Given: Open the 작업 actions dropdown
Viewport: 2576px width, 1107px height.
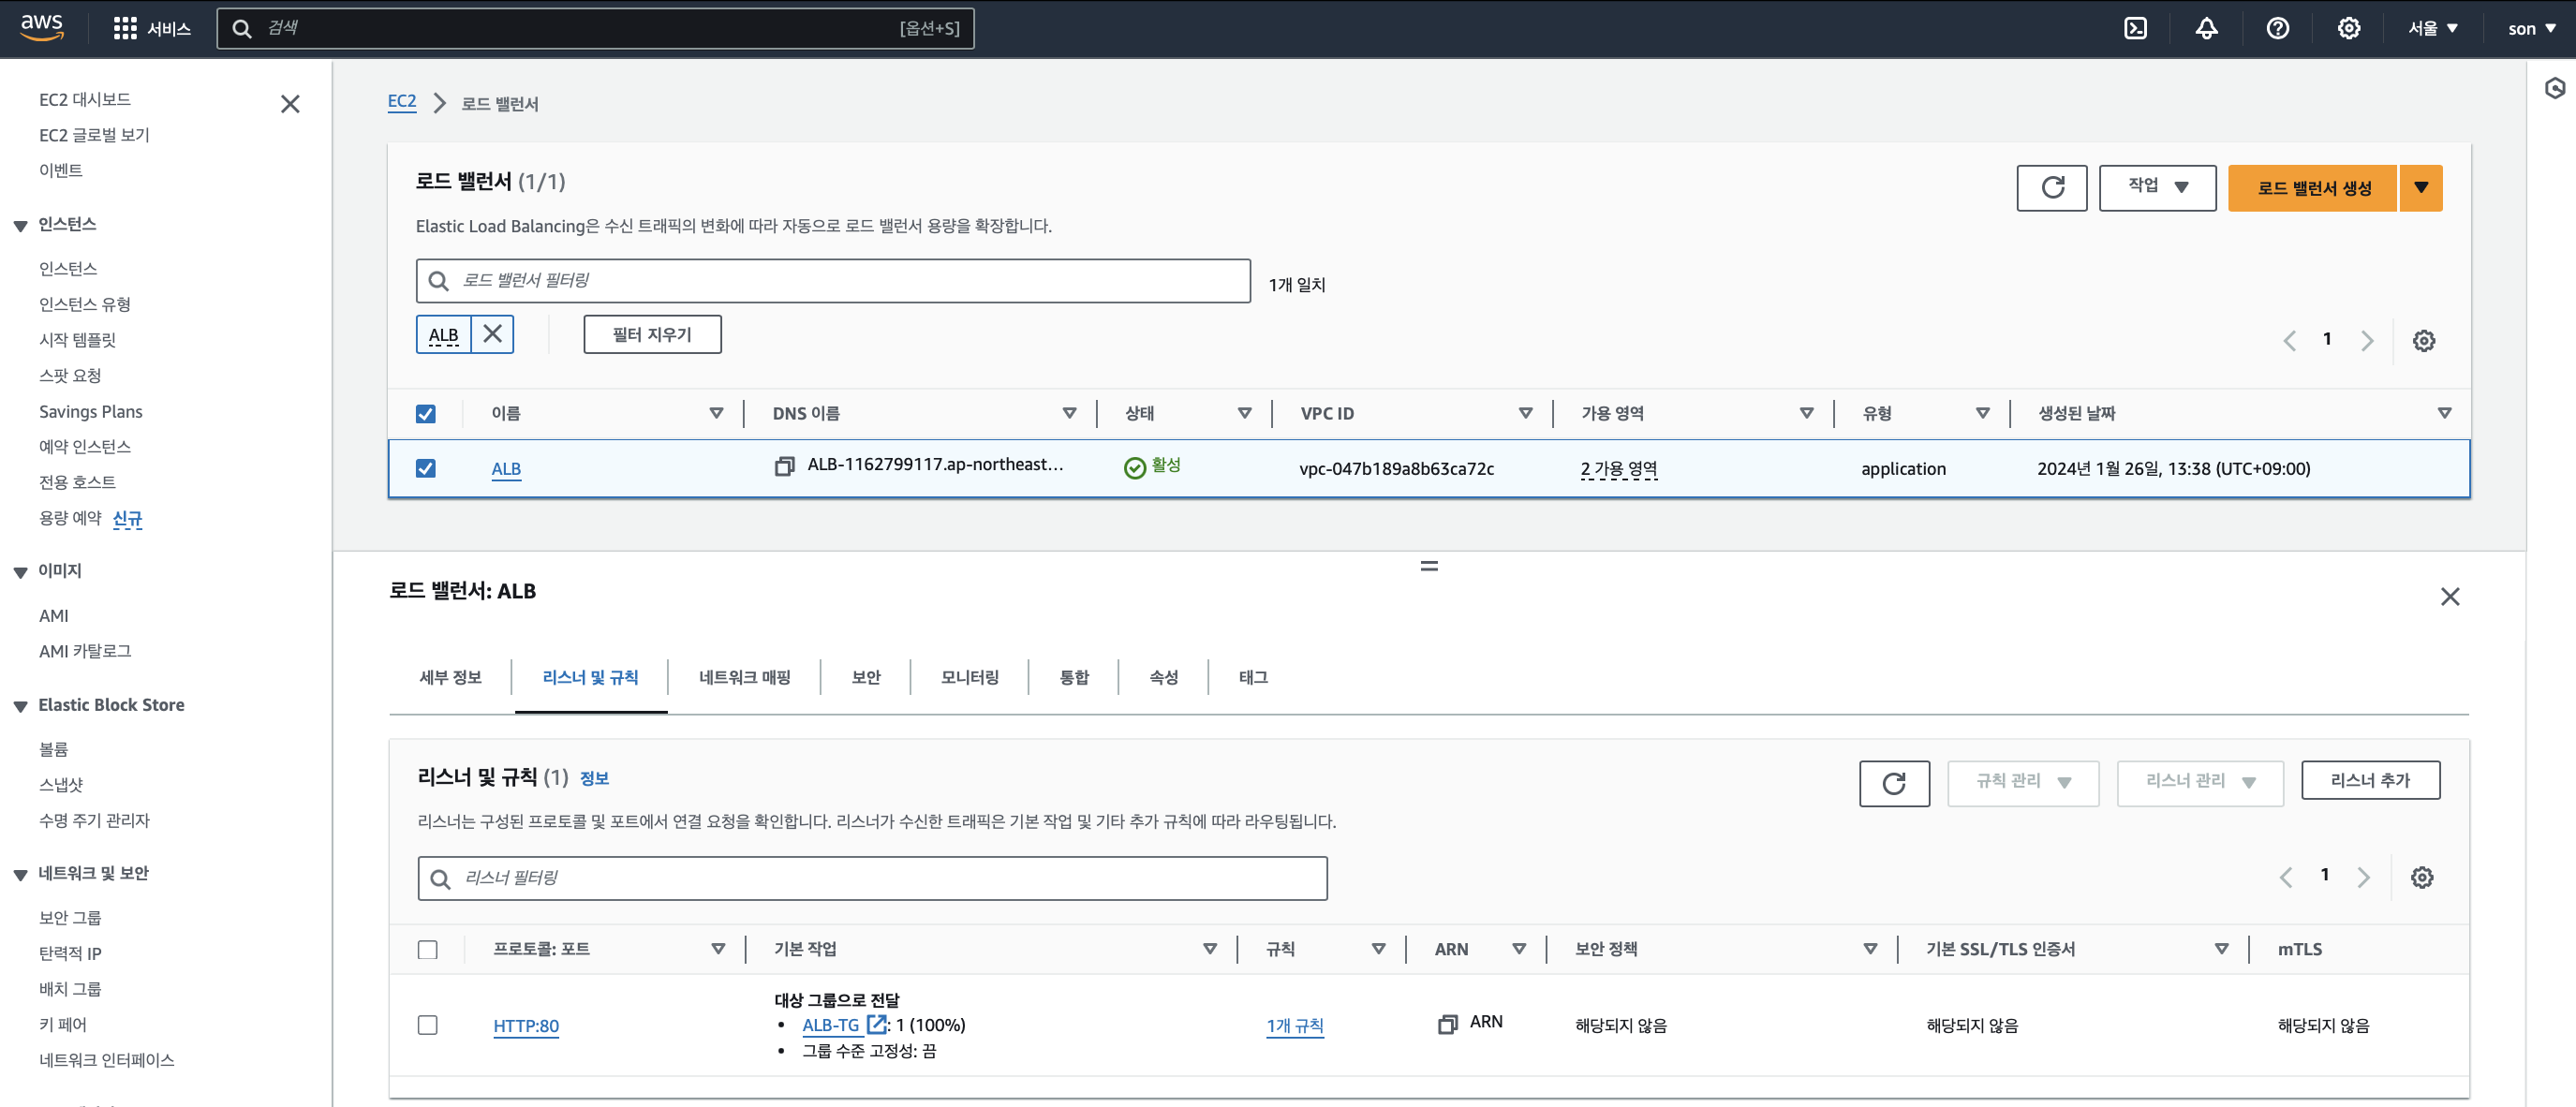Looking at the screenshot, I should coord(2157,188).
